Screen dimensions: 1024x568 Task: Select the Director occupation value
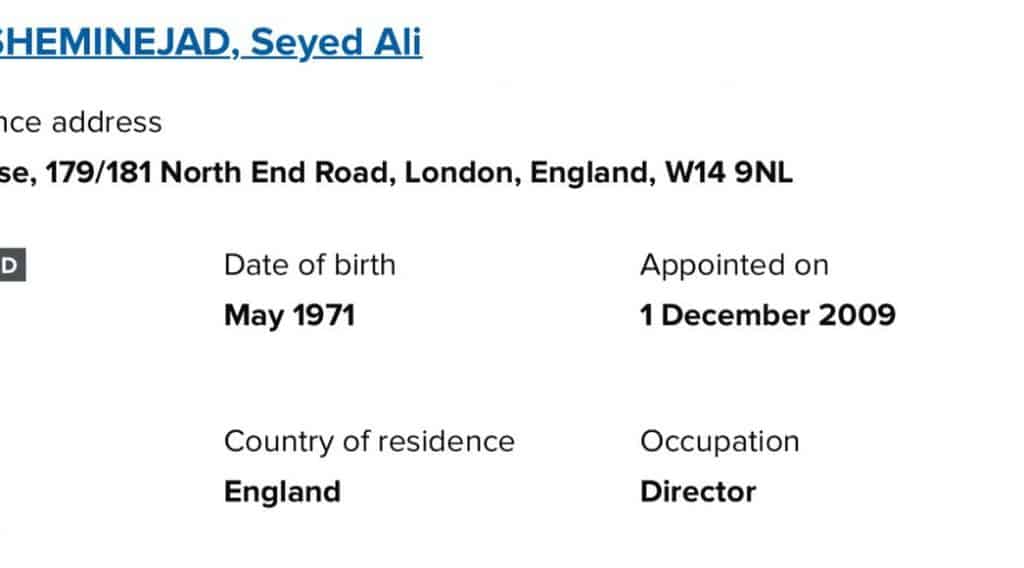[697, 492]
